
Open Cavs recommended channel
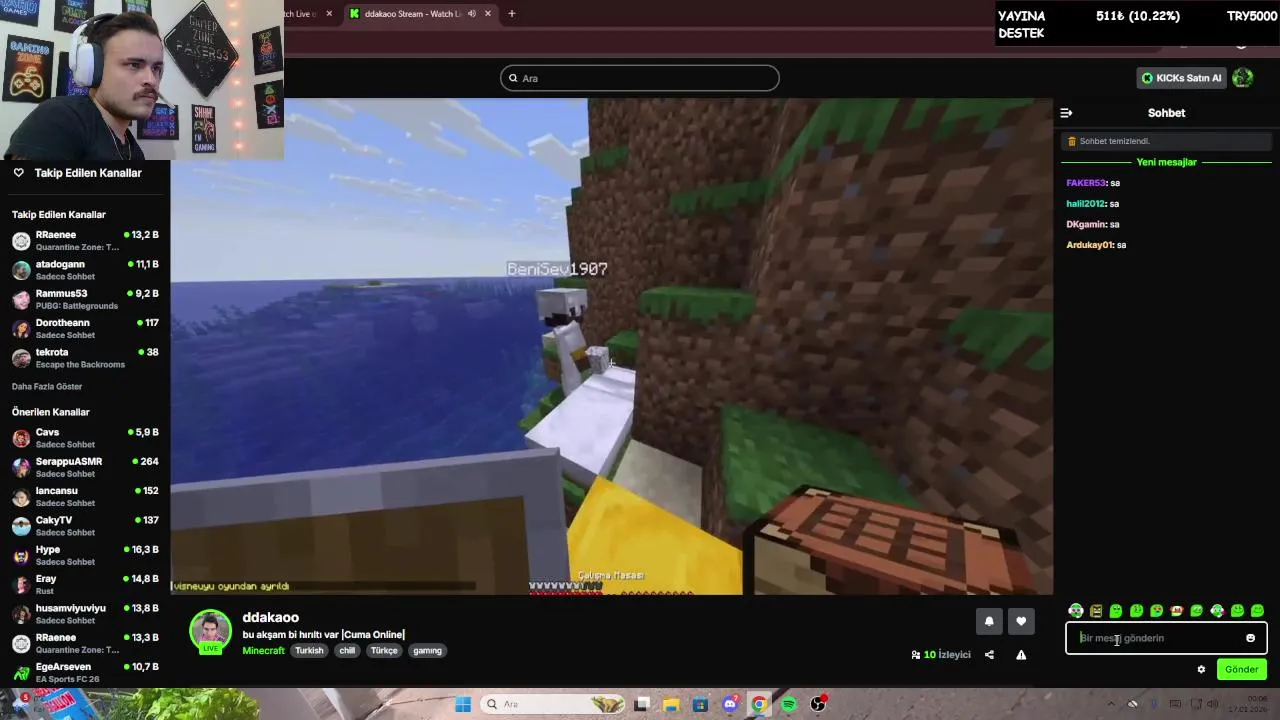85,438
